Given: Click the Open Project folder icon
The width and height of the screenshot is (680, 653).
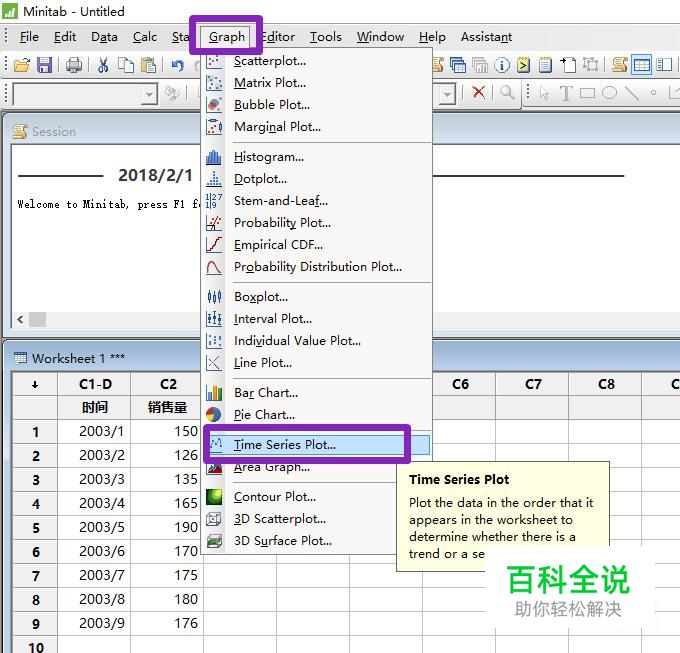Looking at the screenshot, I should click(22, 65).
